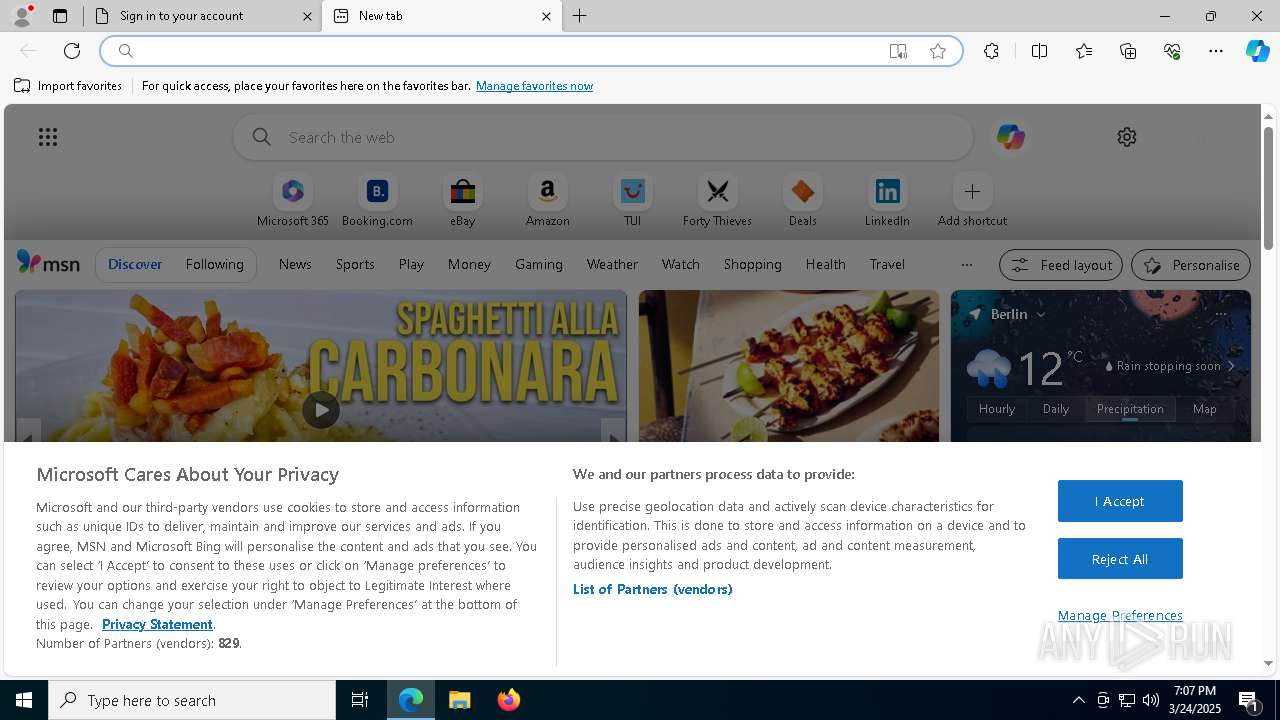The image size is (1280, 720).
Task: Select the Daily weather tab
Action: click(x=1056, y=409)
